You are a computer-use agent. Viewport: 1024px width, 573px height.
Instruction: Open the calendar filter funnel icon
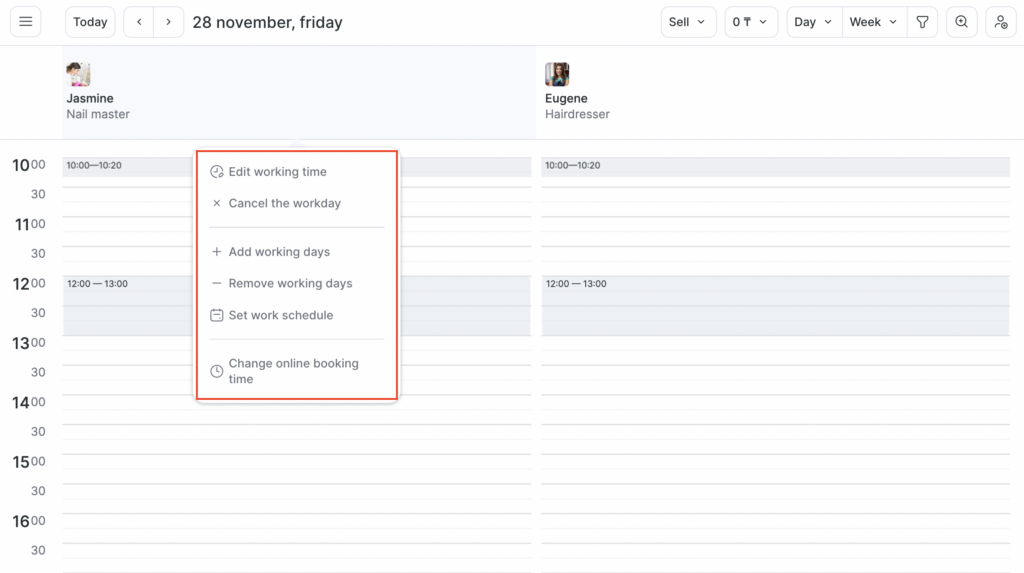(923, 22)
